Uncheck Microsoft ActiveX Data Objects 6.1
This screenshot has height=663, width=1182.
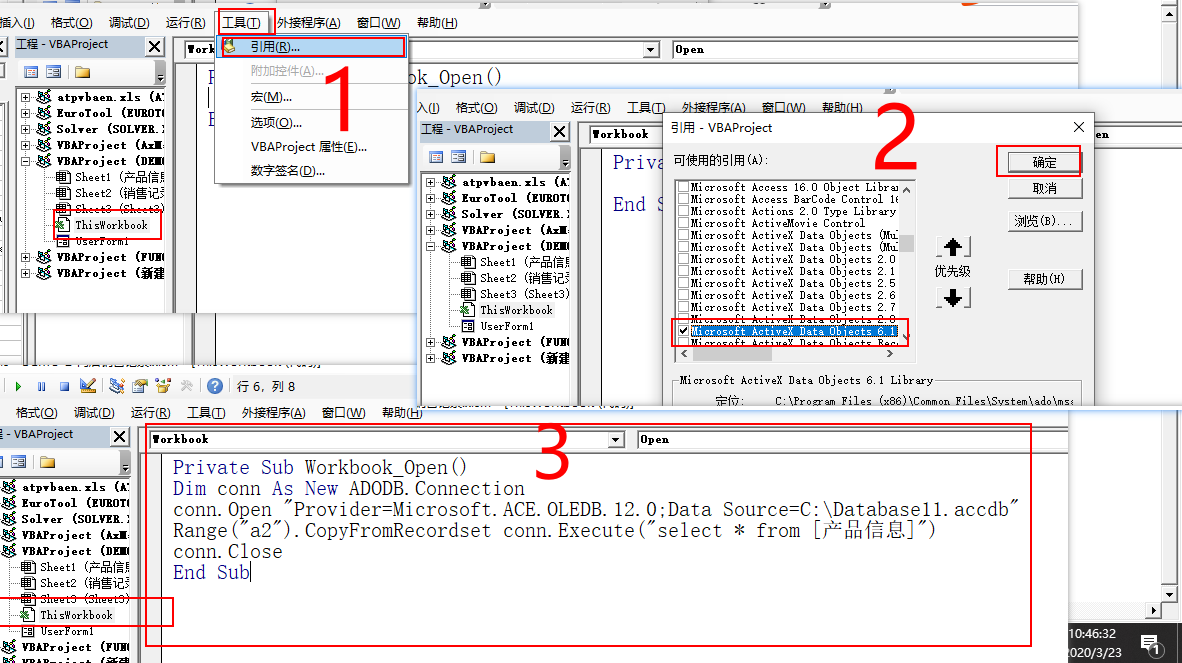tap(684, 331)
